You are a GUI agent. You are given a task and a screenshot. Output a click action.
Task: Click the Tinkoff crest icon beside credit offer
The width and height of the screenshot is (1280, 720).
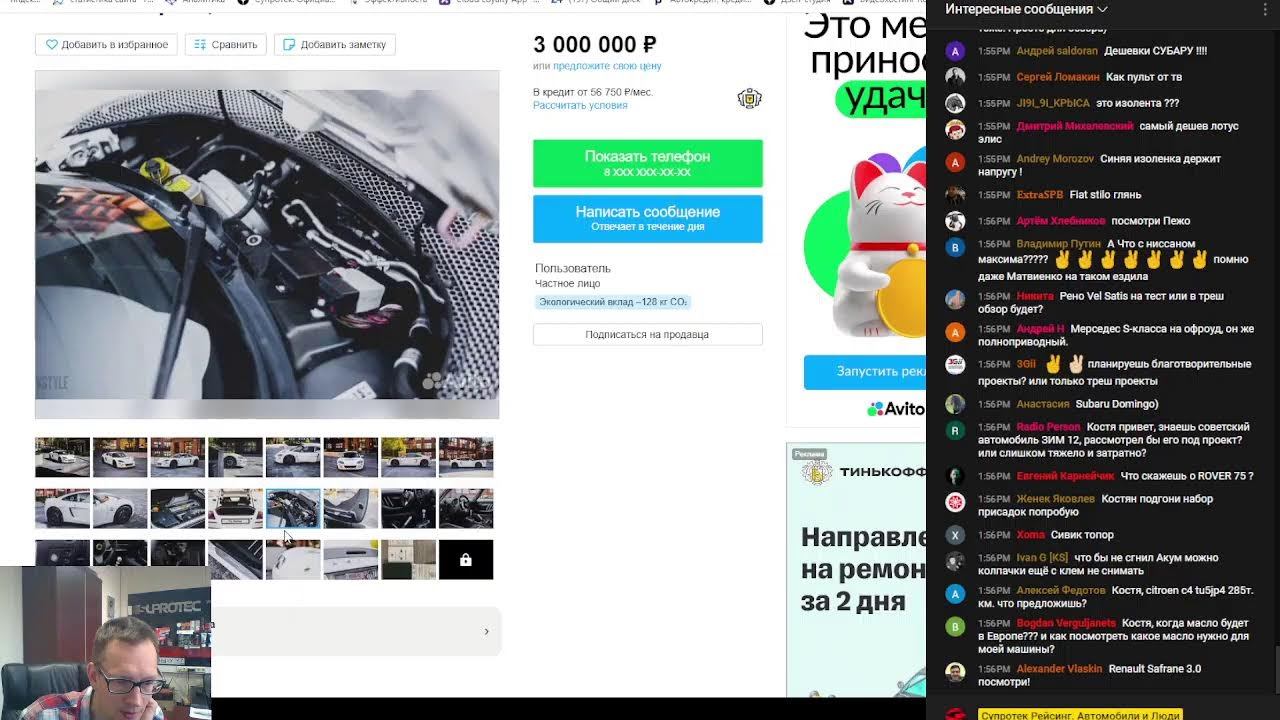click(749, 98)
